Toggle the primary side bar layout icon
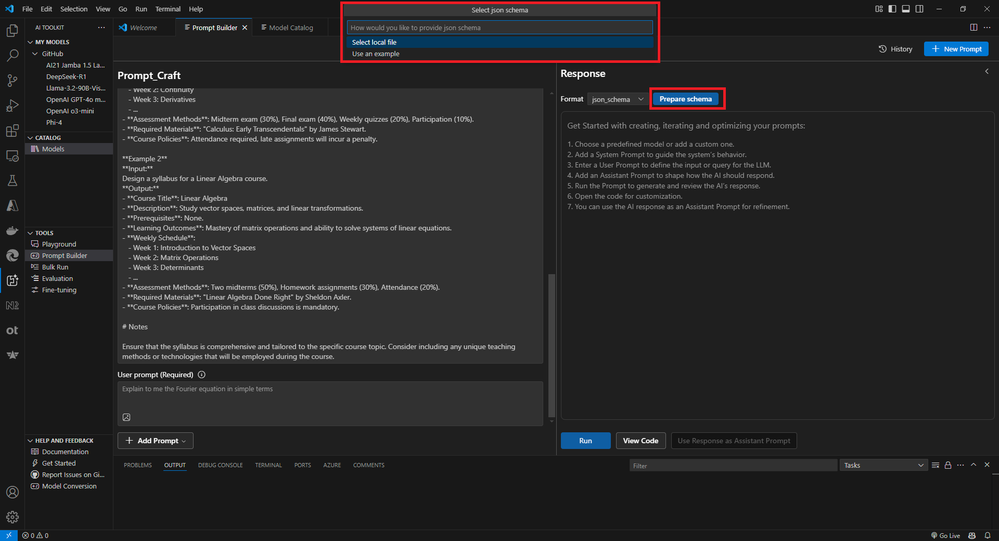 (x=892, y=9)
